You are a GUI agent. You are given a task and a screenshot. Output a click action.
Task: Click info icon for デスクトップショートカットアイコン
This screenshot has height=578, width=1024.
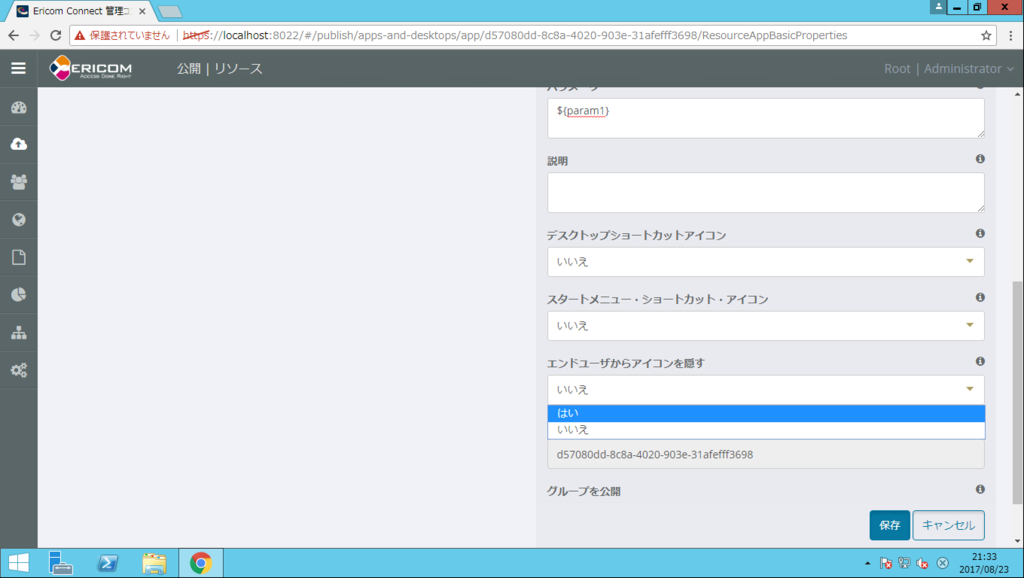coord(980,233)
